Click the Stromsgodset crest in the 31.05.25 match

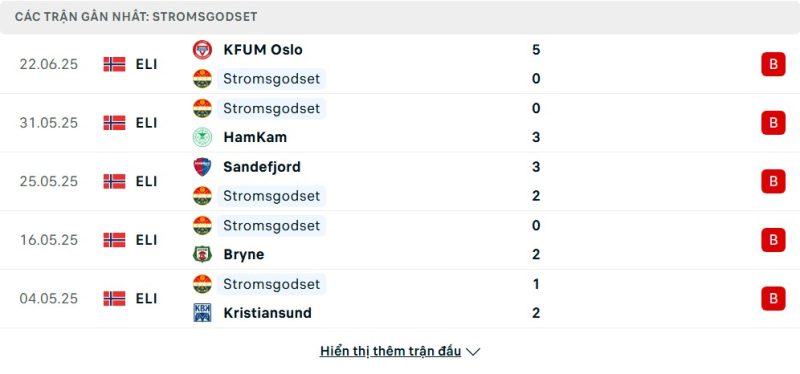click(202, 108)
